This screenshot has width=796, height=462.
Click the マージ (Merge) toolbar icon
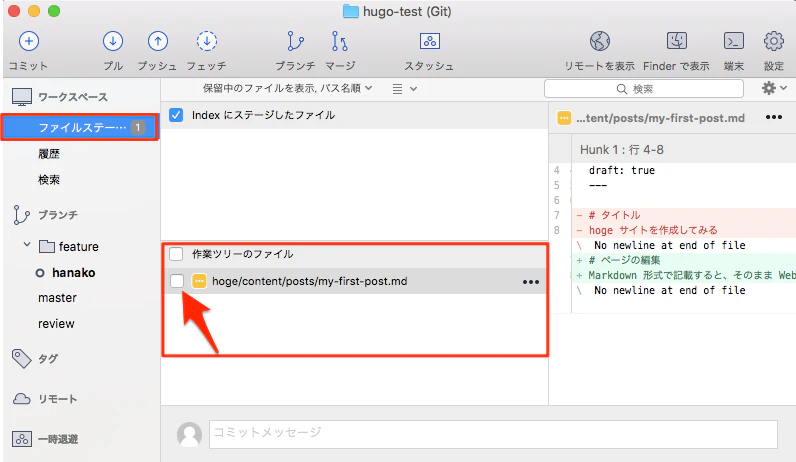340,41
